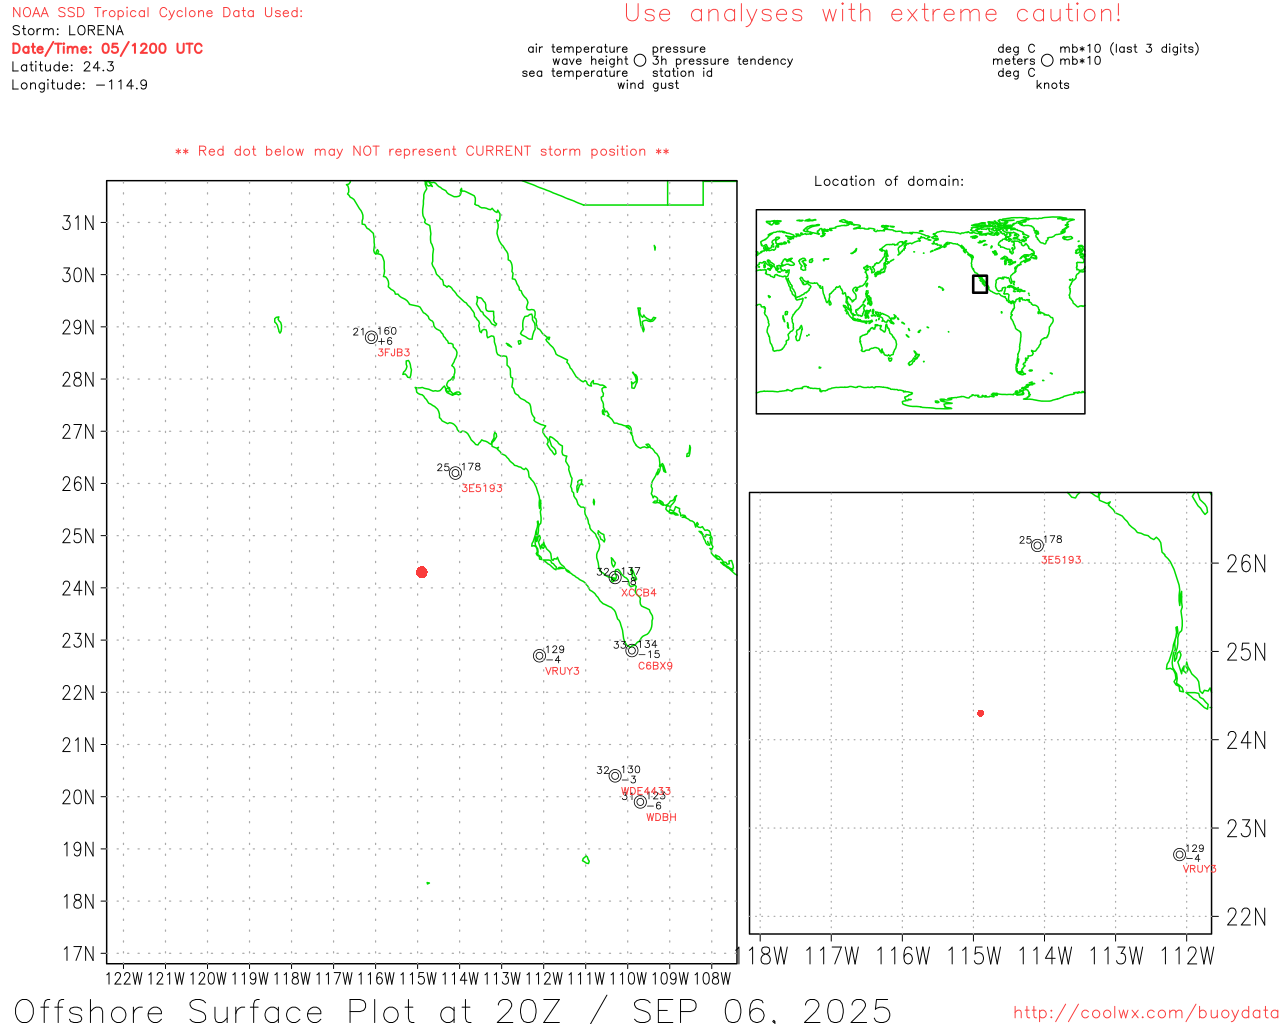Viewport: 1280px width, 1024px height.
Task: Click the 26N latitude label on inset map
Action: click(x=1246, y=564)
